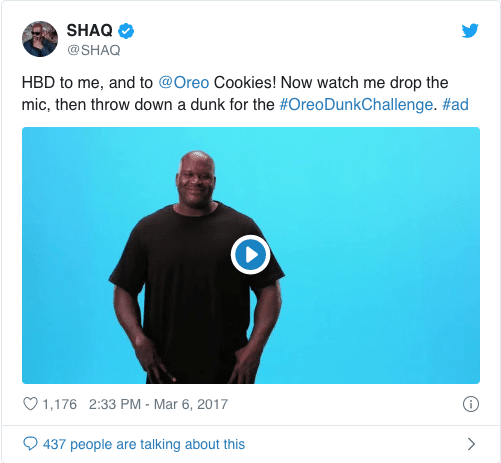
Task: Open the #OreoDunkChallenge hashtag
Action: coord(356,105)
